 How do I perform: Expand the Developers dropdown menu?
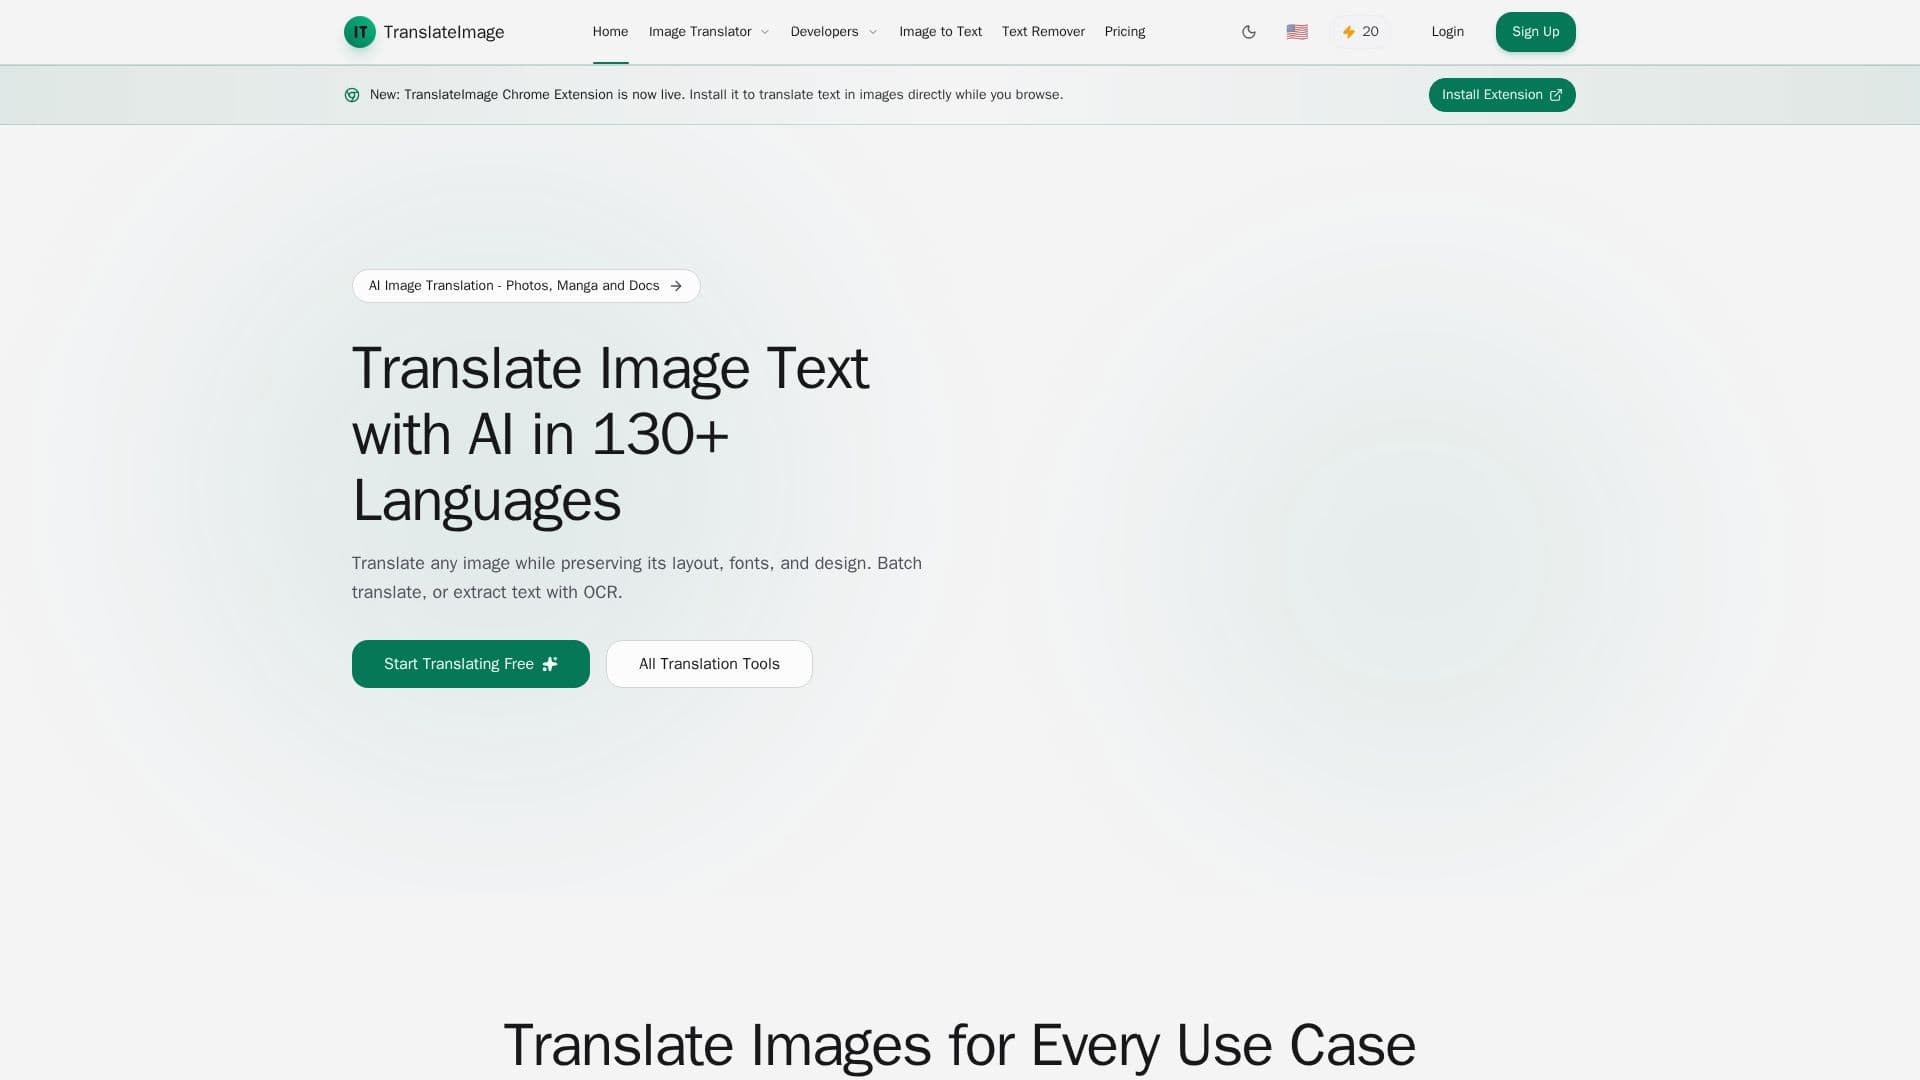tap(834, 32)
